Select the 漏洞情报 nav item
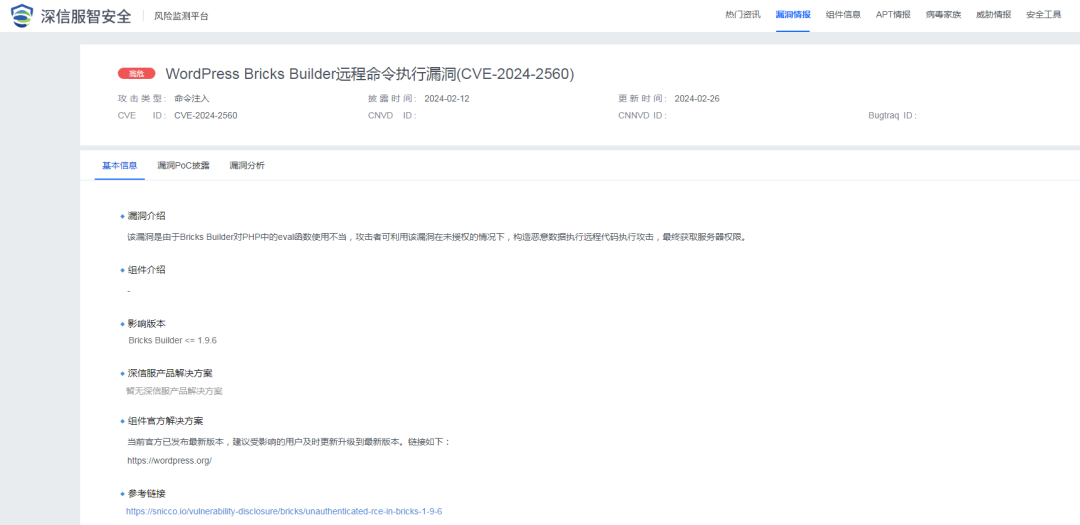The height and width of the screenshot is (525, 1080). pyautogui.click(x=793, y=14)
